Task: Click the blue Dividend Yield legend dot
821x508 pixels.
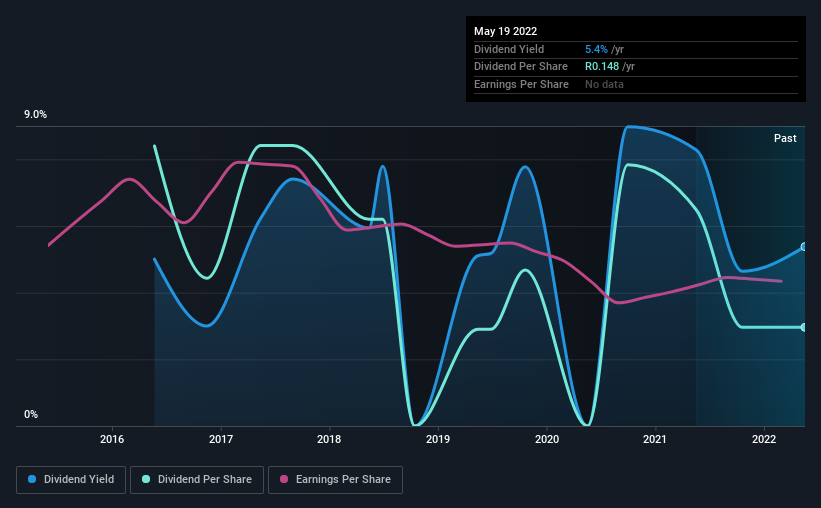Action: [32, 479]
